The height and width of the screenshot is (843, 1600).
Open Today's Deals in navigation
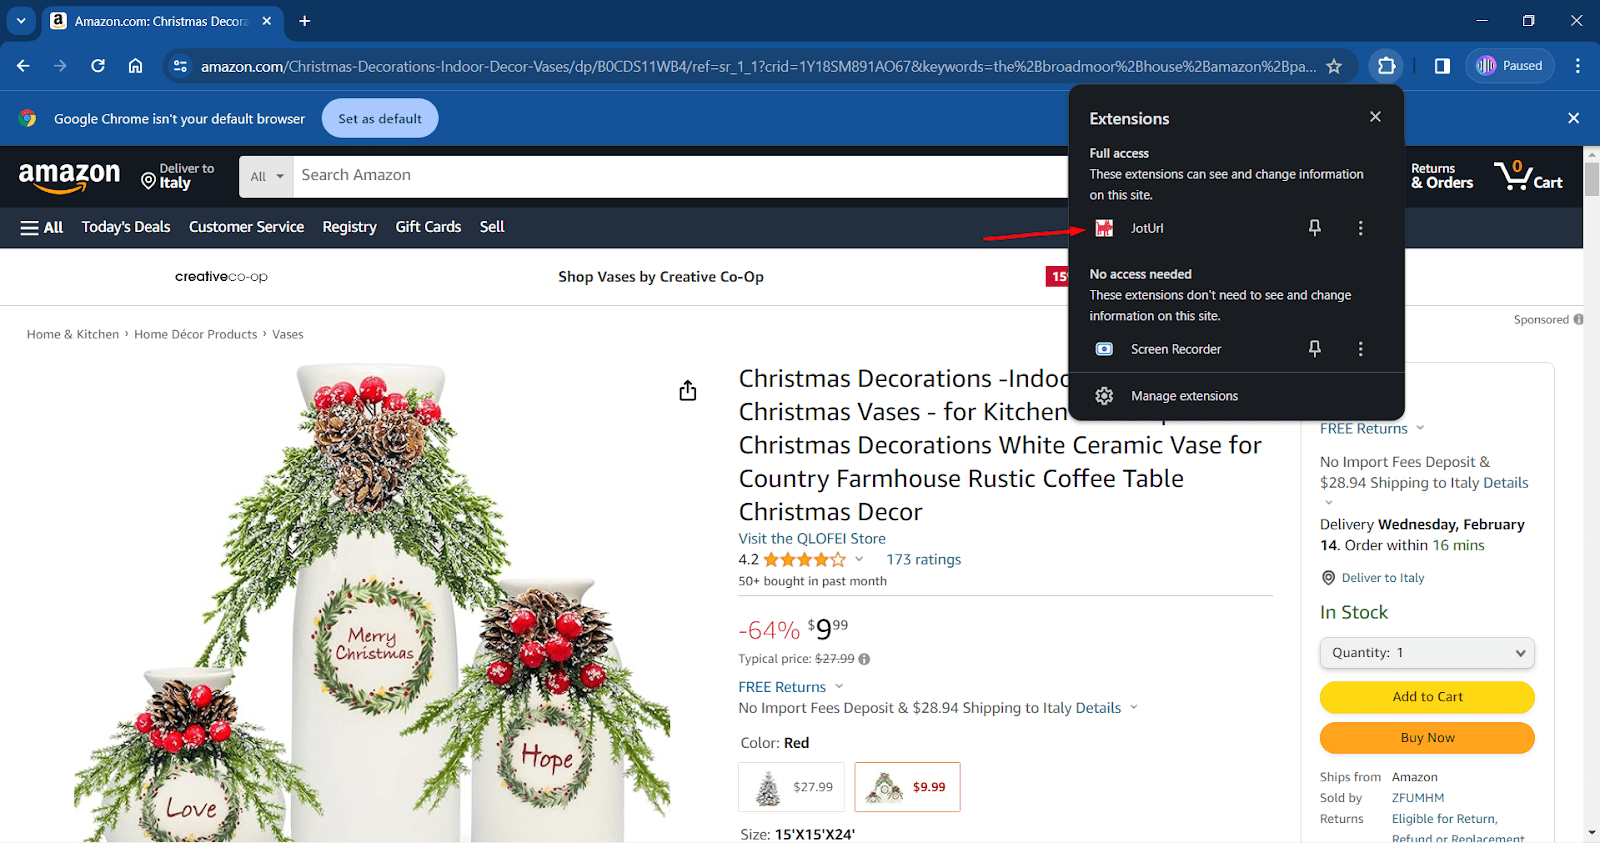(126, 227)
